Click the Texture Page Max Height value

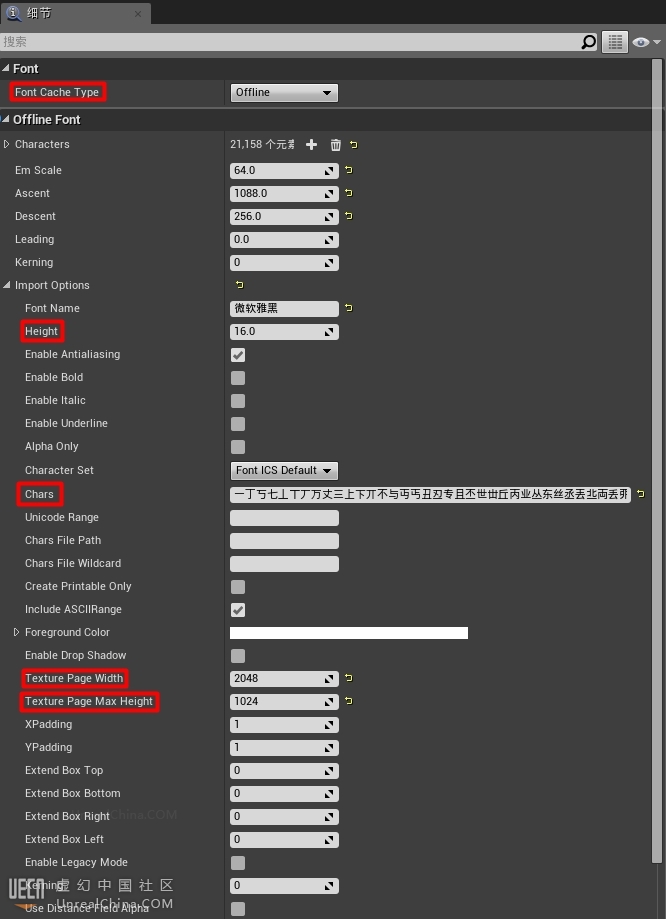coord(284,702)
